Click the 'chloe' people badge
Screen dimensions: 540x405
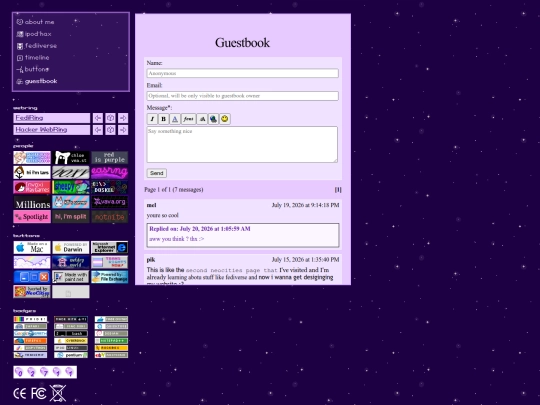tap(71, 157)
